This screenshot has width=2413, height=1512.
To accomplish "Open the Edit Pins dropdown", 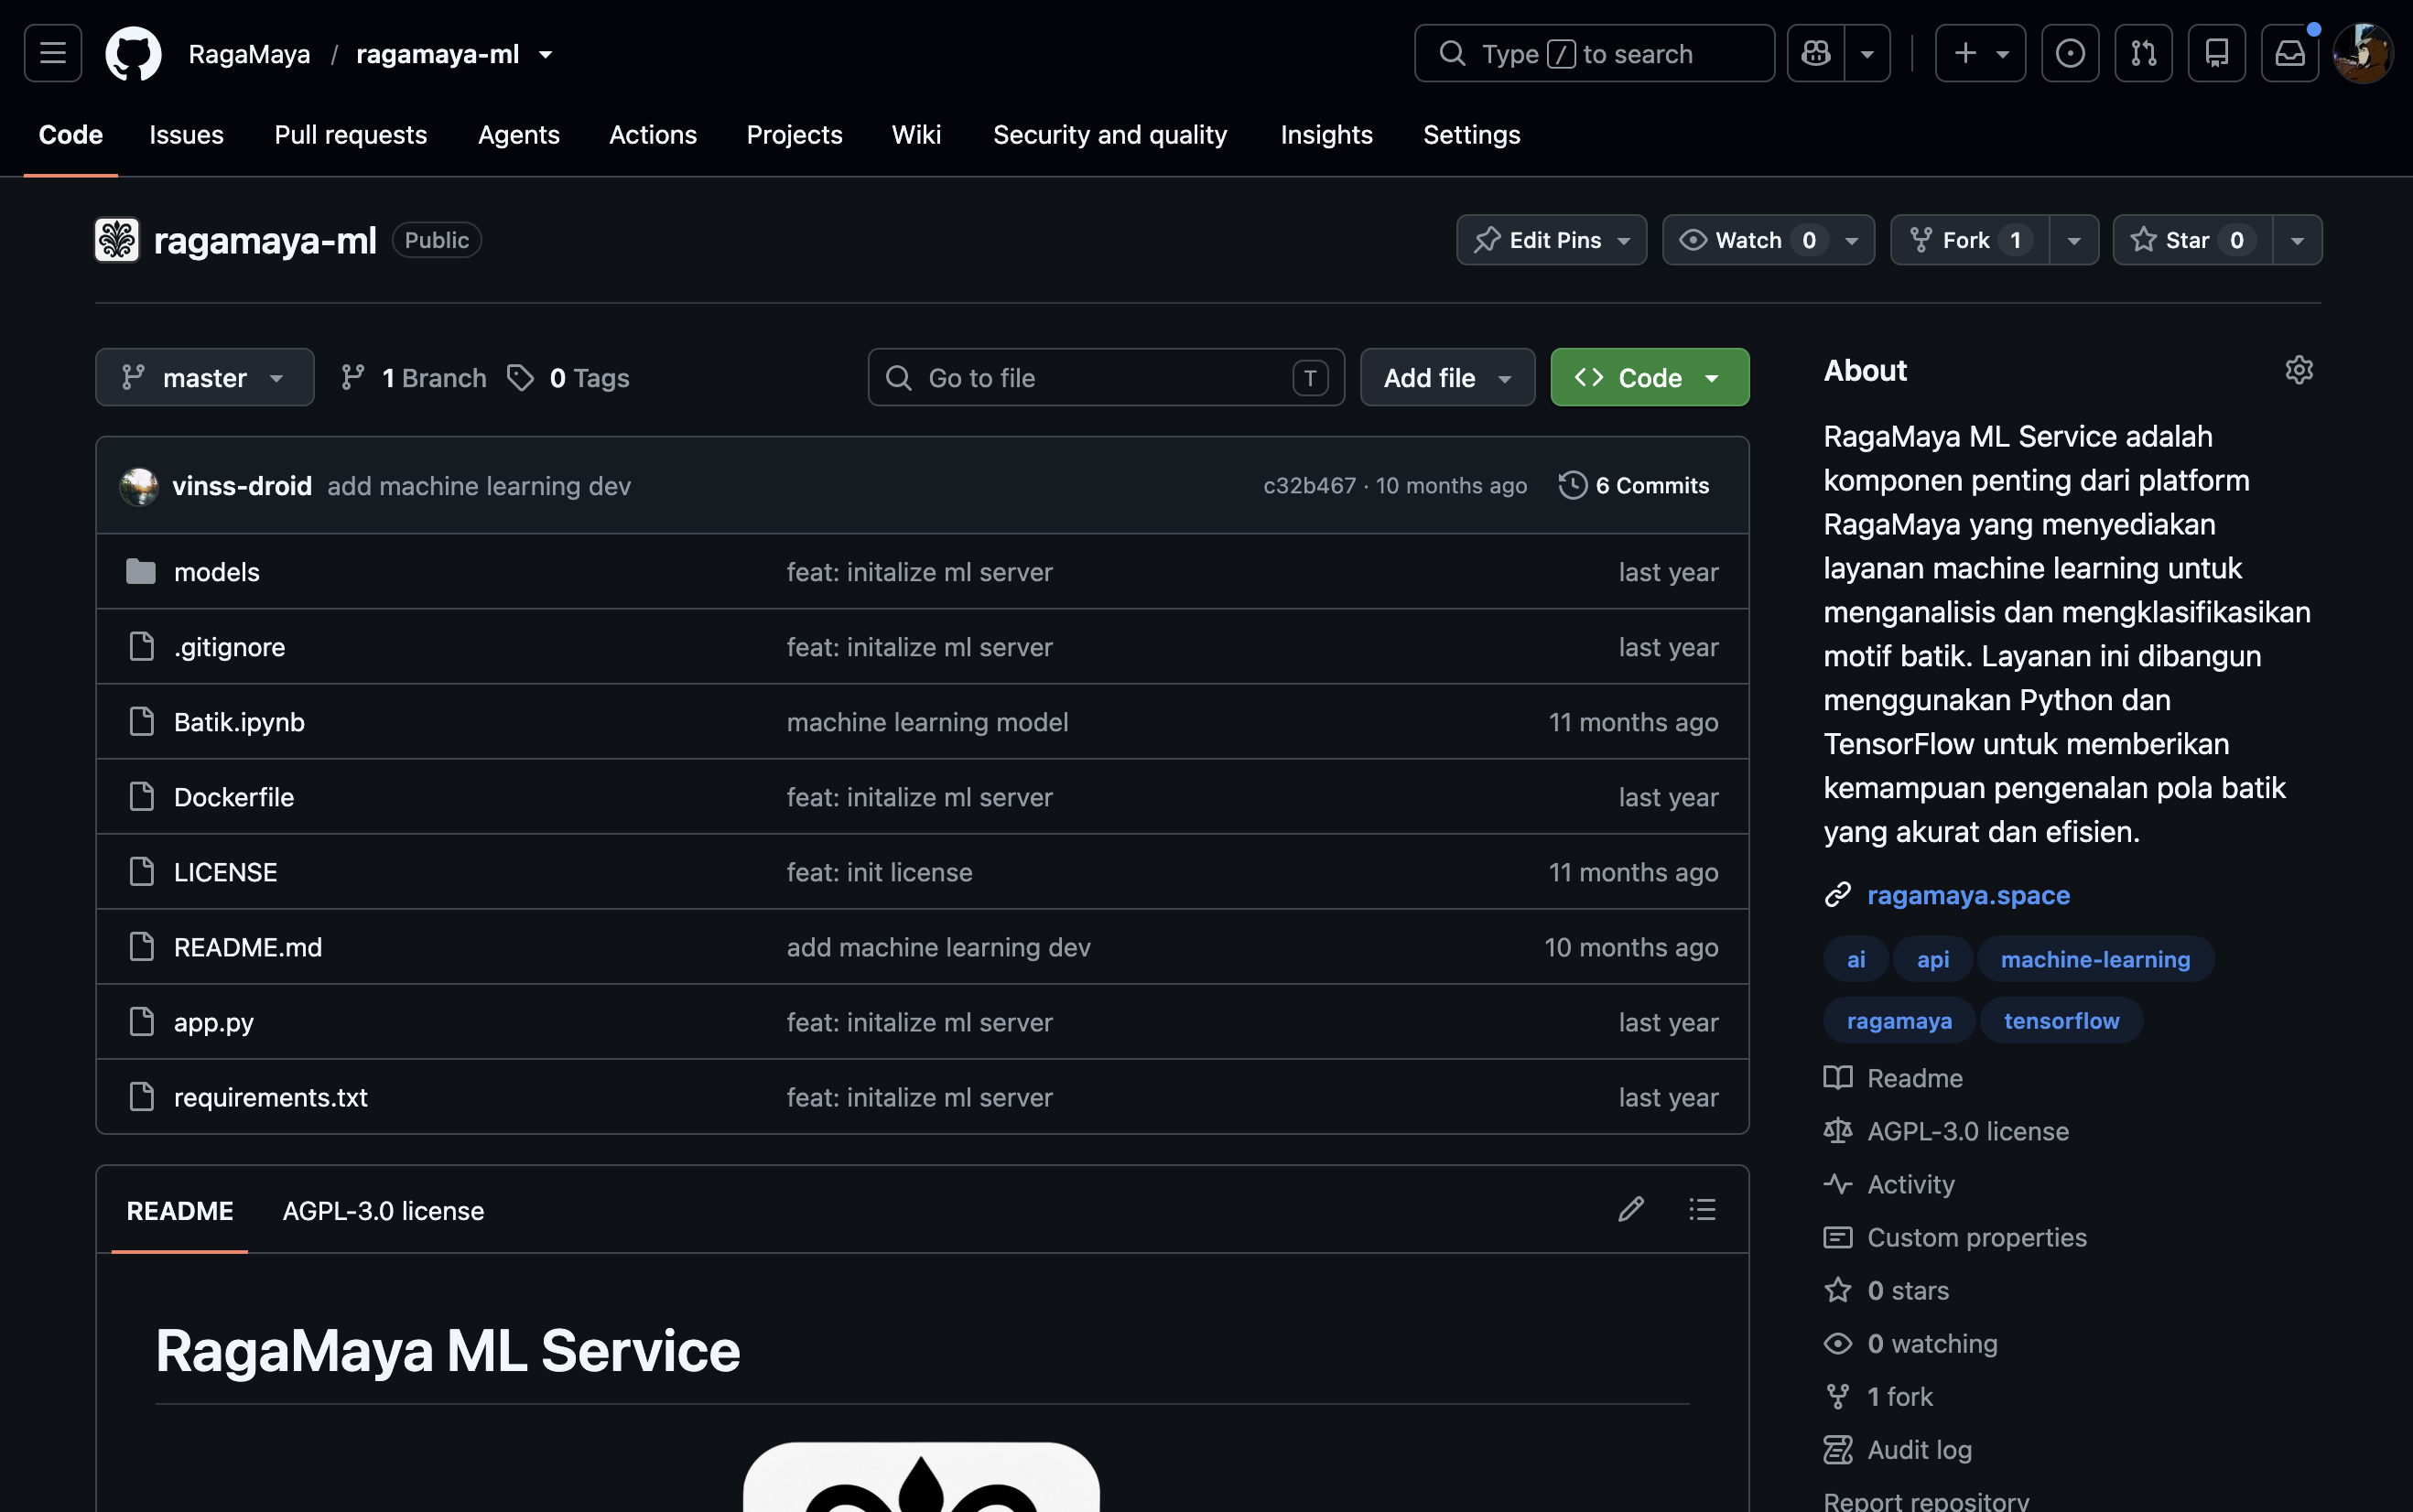I will (1551, 240).
